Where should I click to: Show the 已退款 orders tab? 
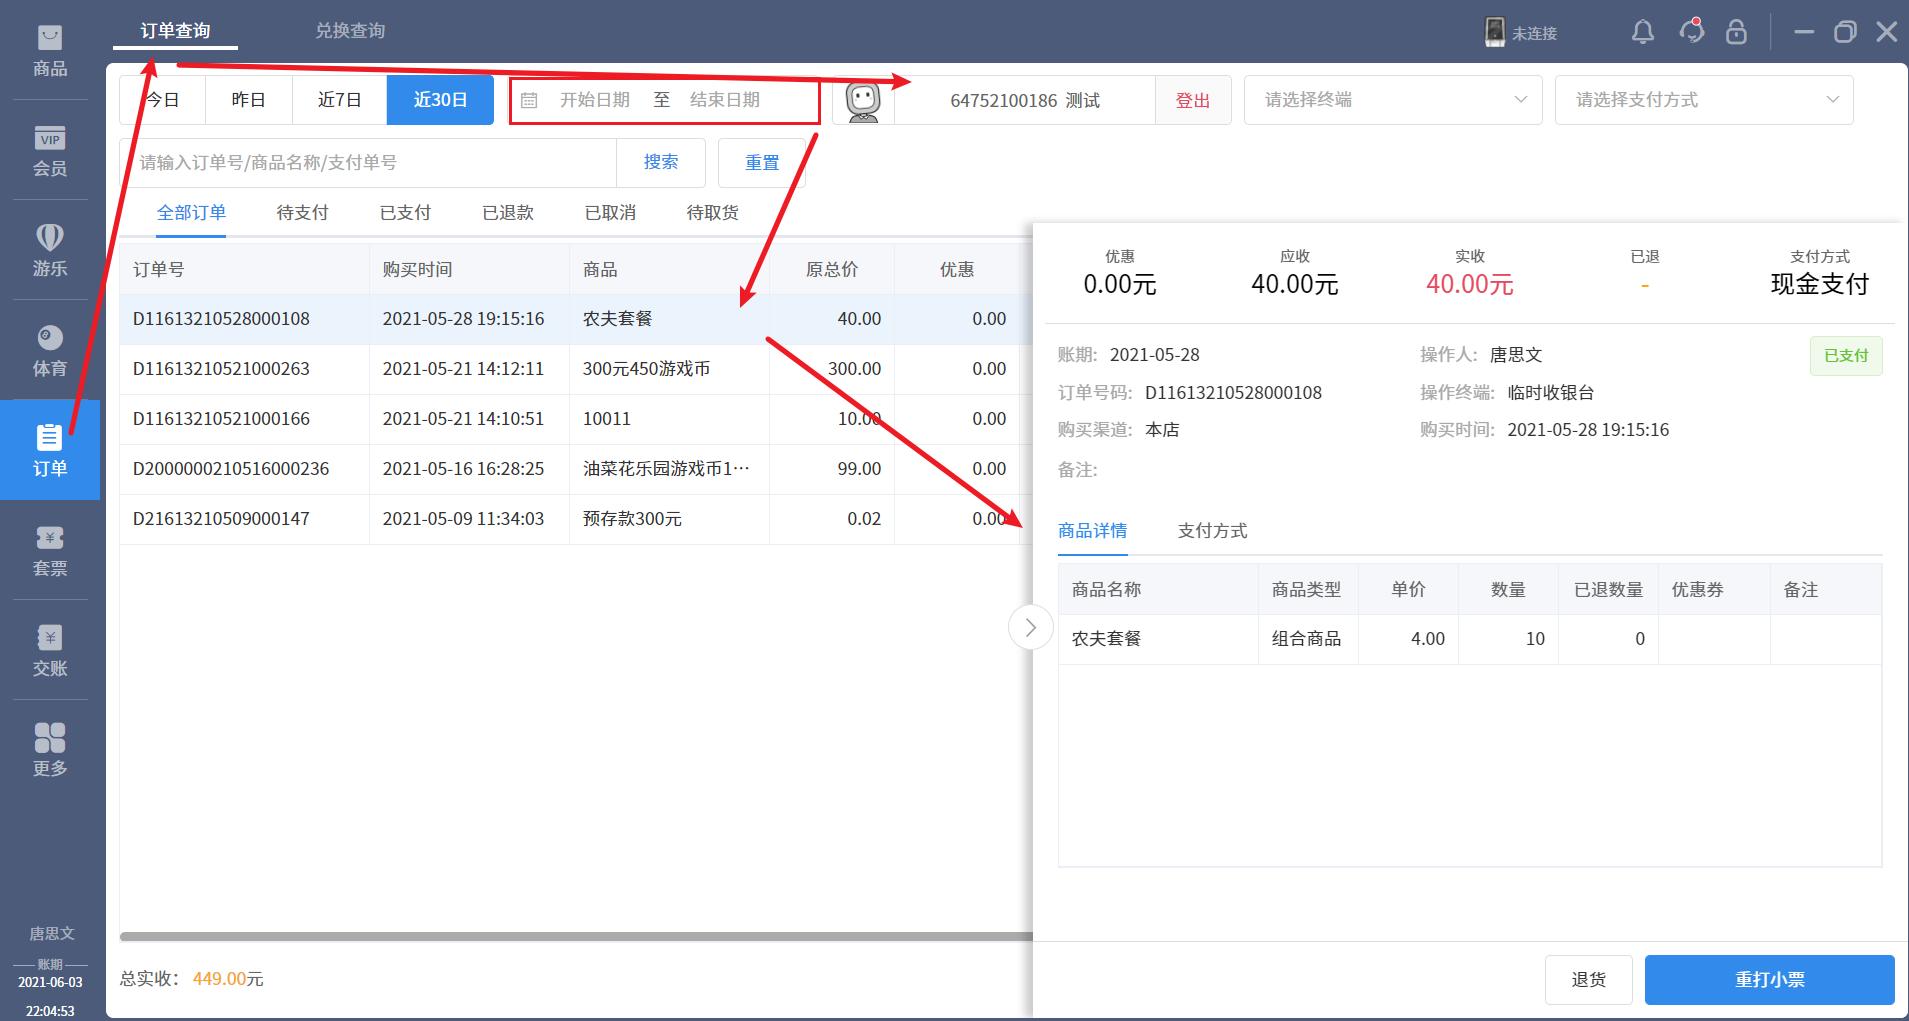(x=508, y=213)
